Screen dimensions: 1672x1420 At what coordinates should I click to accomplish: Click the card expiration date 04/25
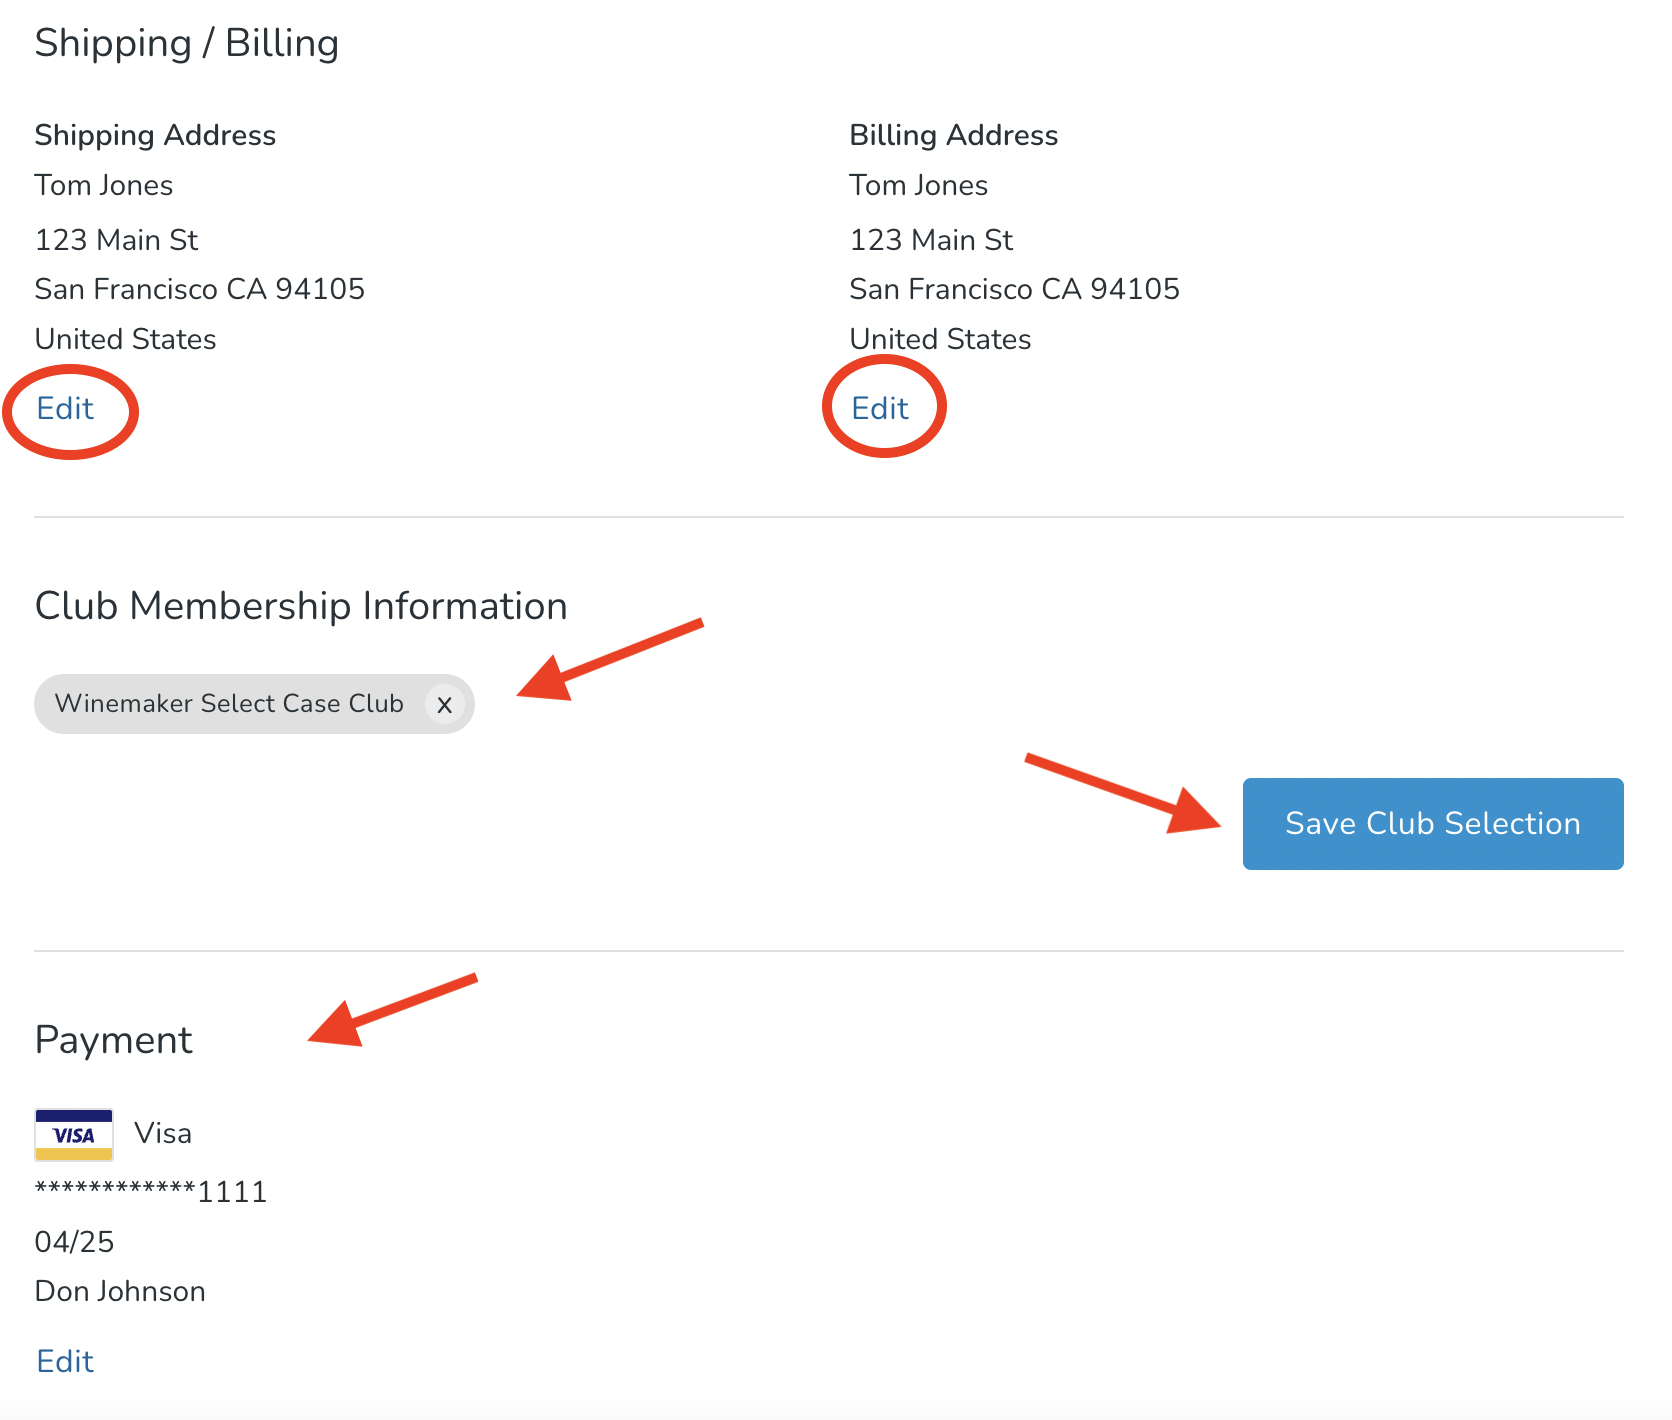click(x=74, y=1242)
